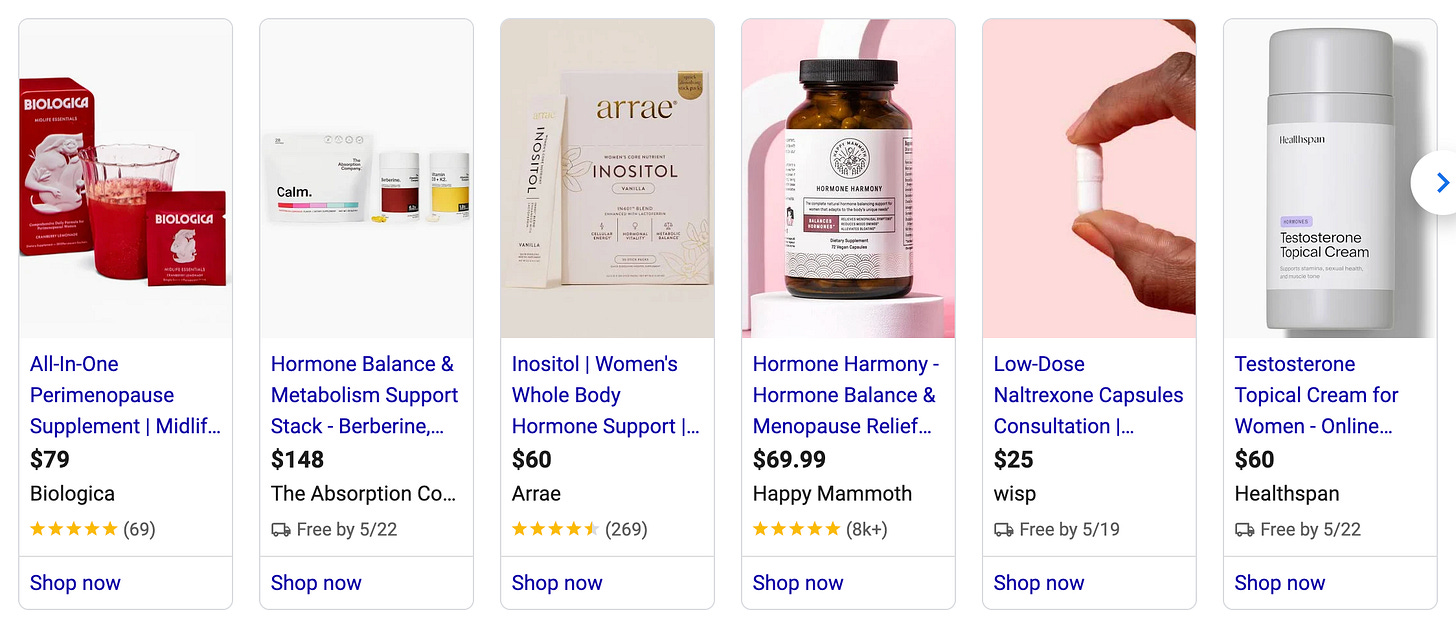This screenshot has height=623, width=1456.
Task: Open the Testosterone Topical Cream image
Action: pyautogui.click(x=1331, y=178)
